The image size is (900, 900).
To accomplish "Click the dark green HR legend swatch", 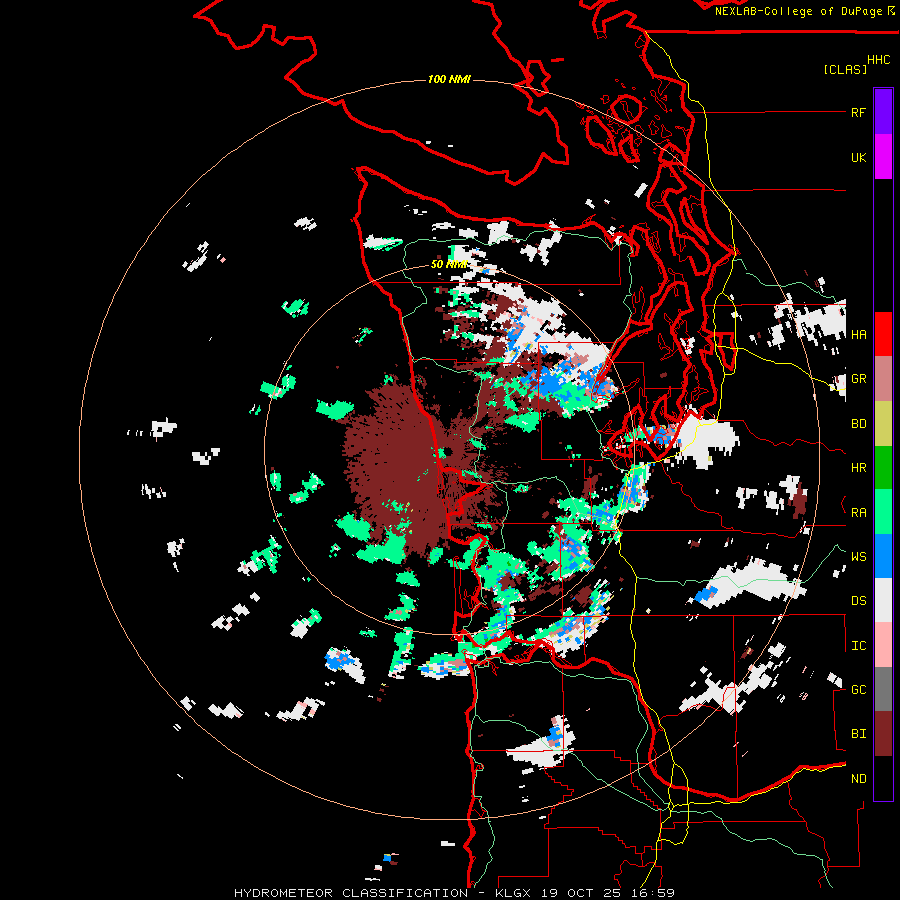I will (x=883, y=468).
